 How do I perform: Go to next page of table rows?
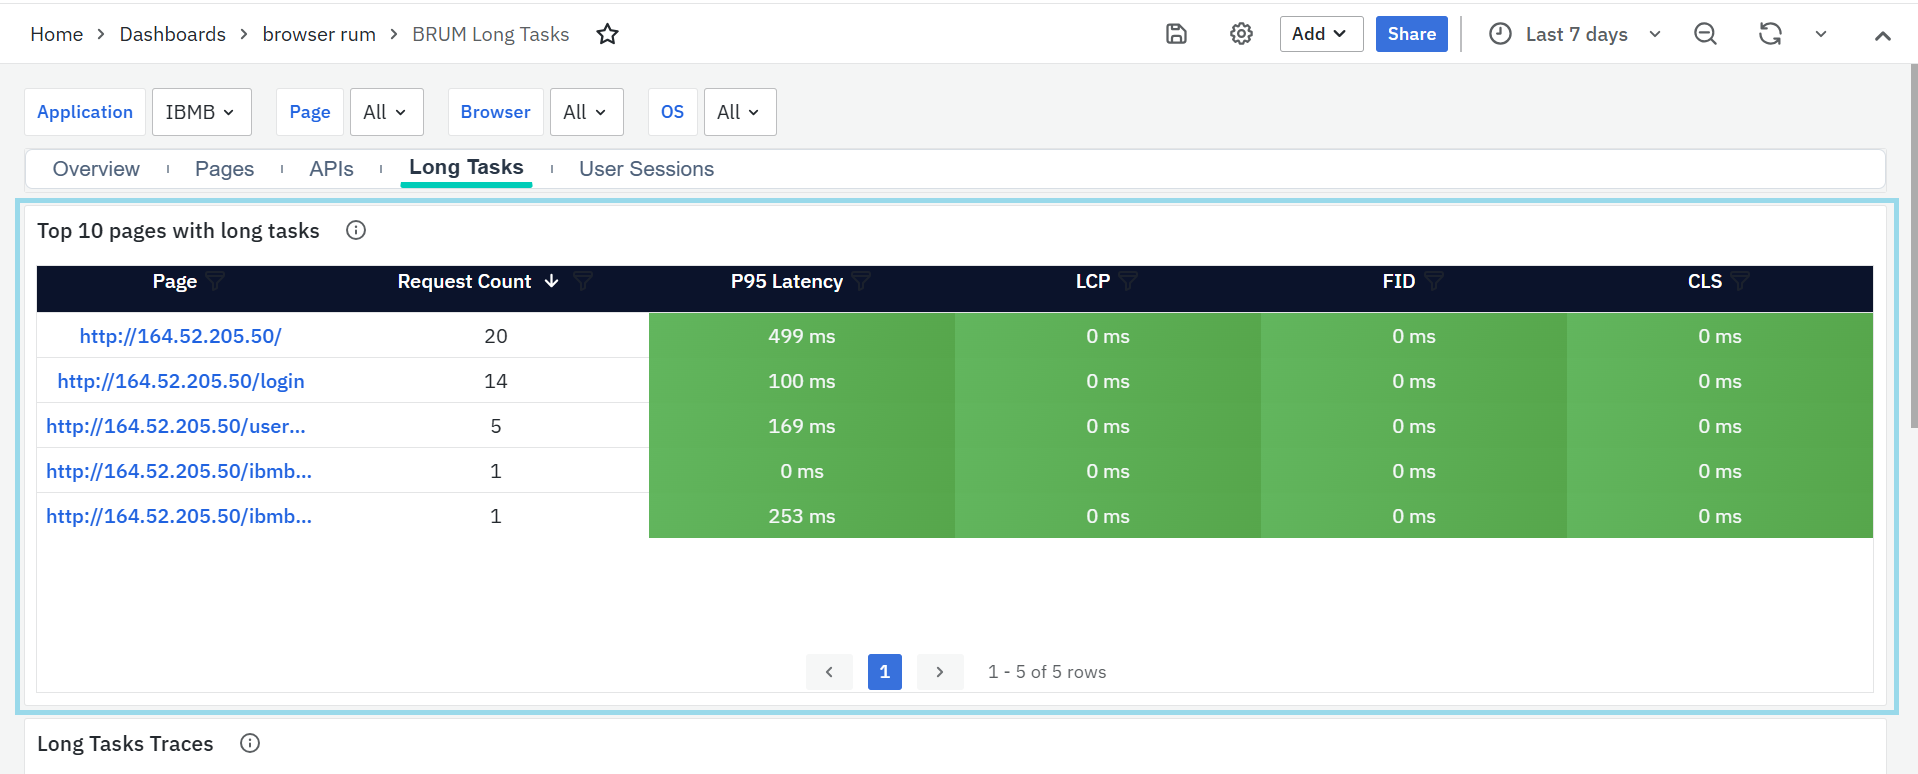[939, 672]
